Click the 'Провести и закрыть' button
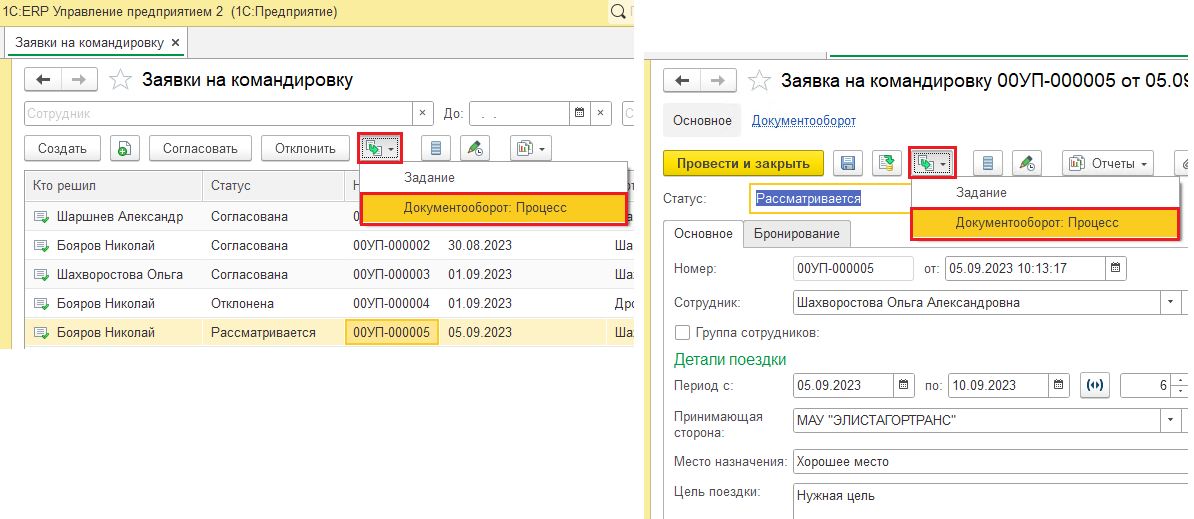This screenshot has width=1194, height=519. pyautogui.click(x=743, y=163)
